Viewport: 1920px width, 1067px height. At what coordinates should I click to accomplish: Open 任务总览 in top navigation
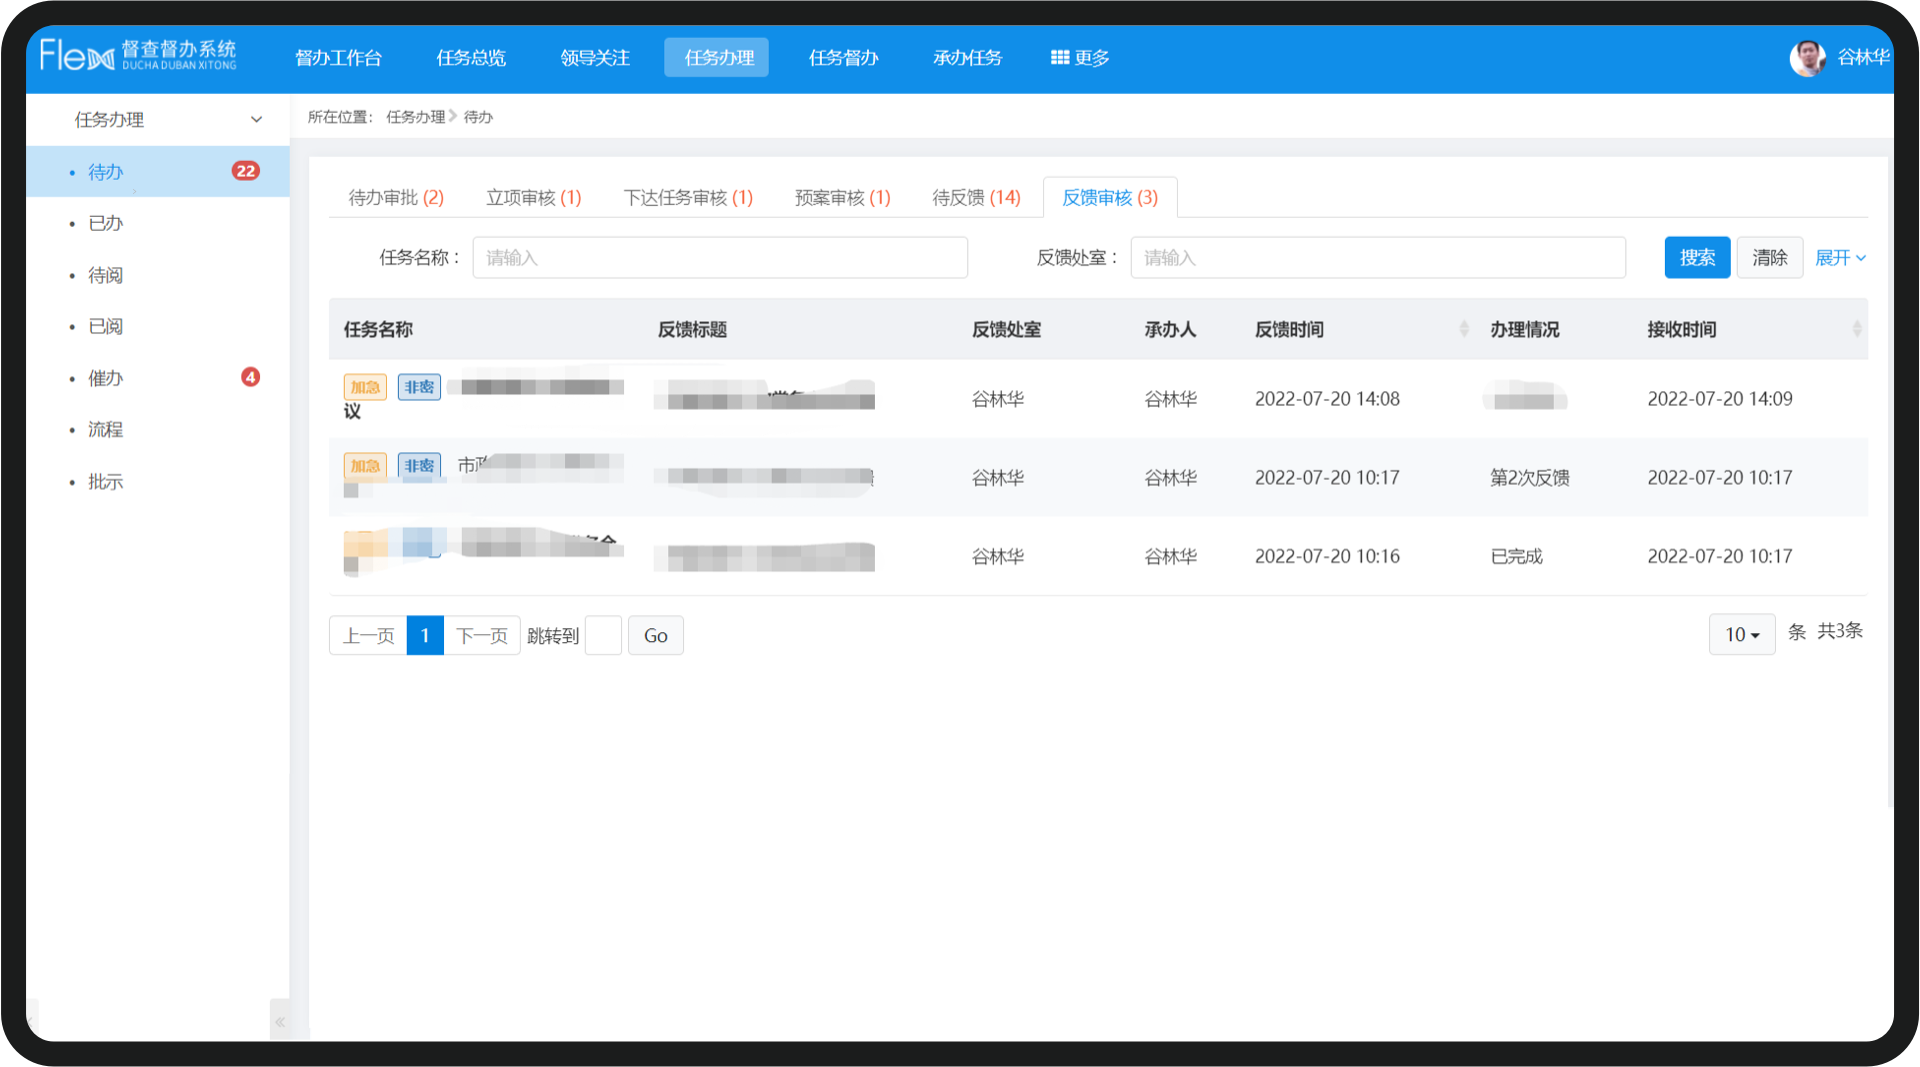[x=471, y=58]
